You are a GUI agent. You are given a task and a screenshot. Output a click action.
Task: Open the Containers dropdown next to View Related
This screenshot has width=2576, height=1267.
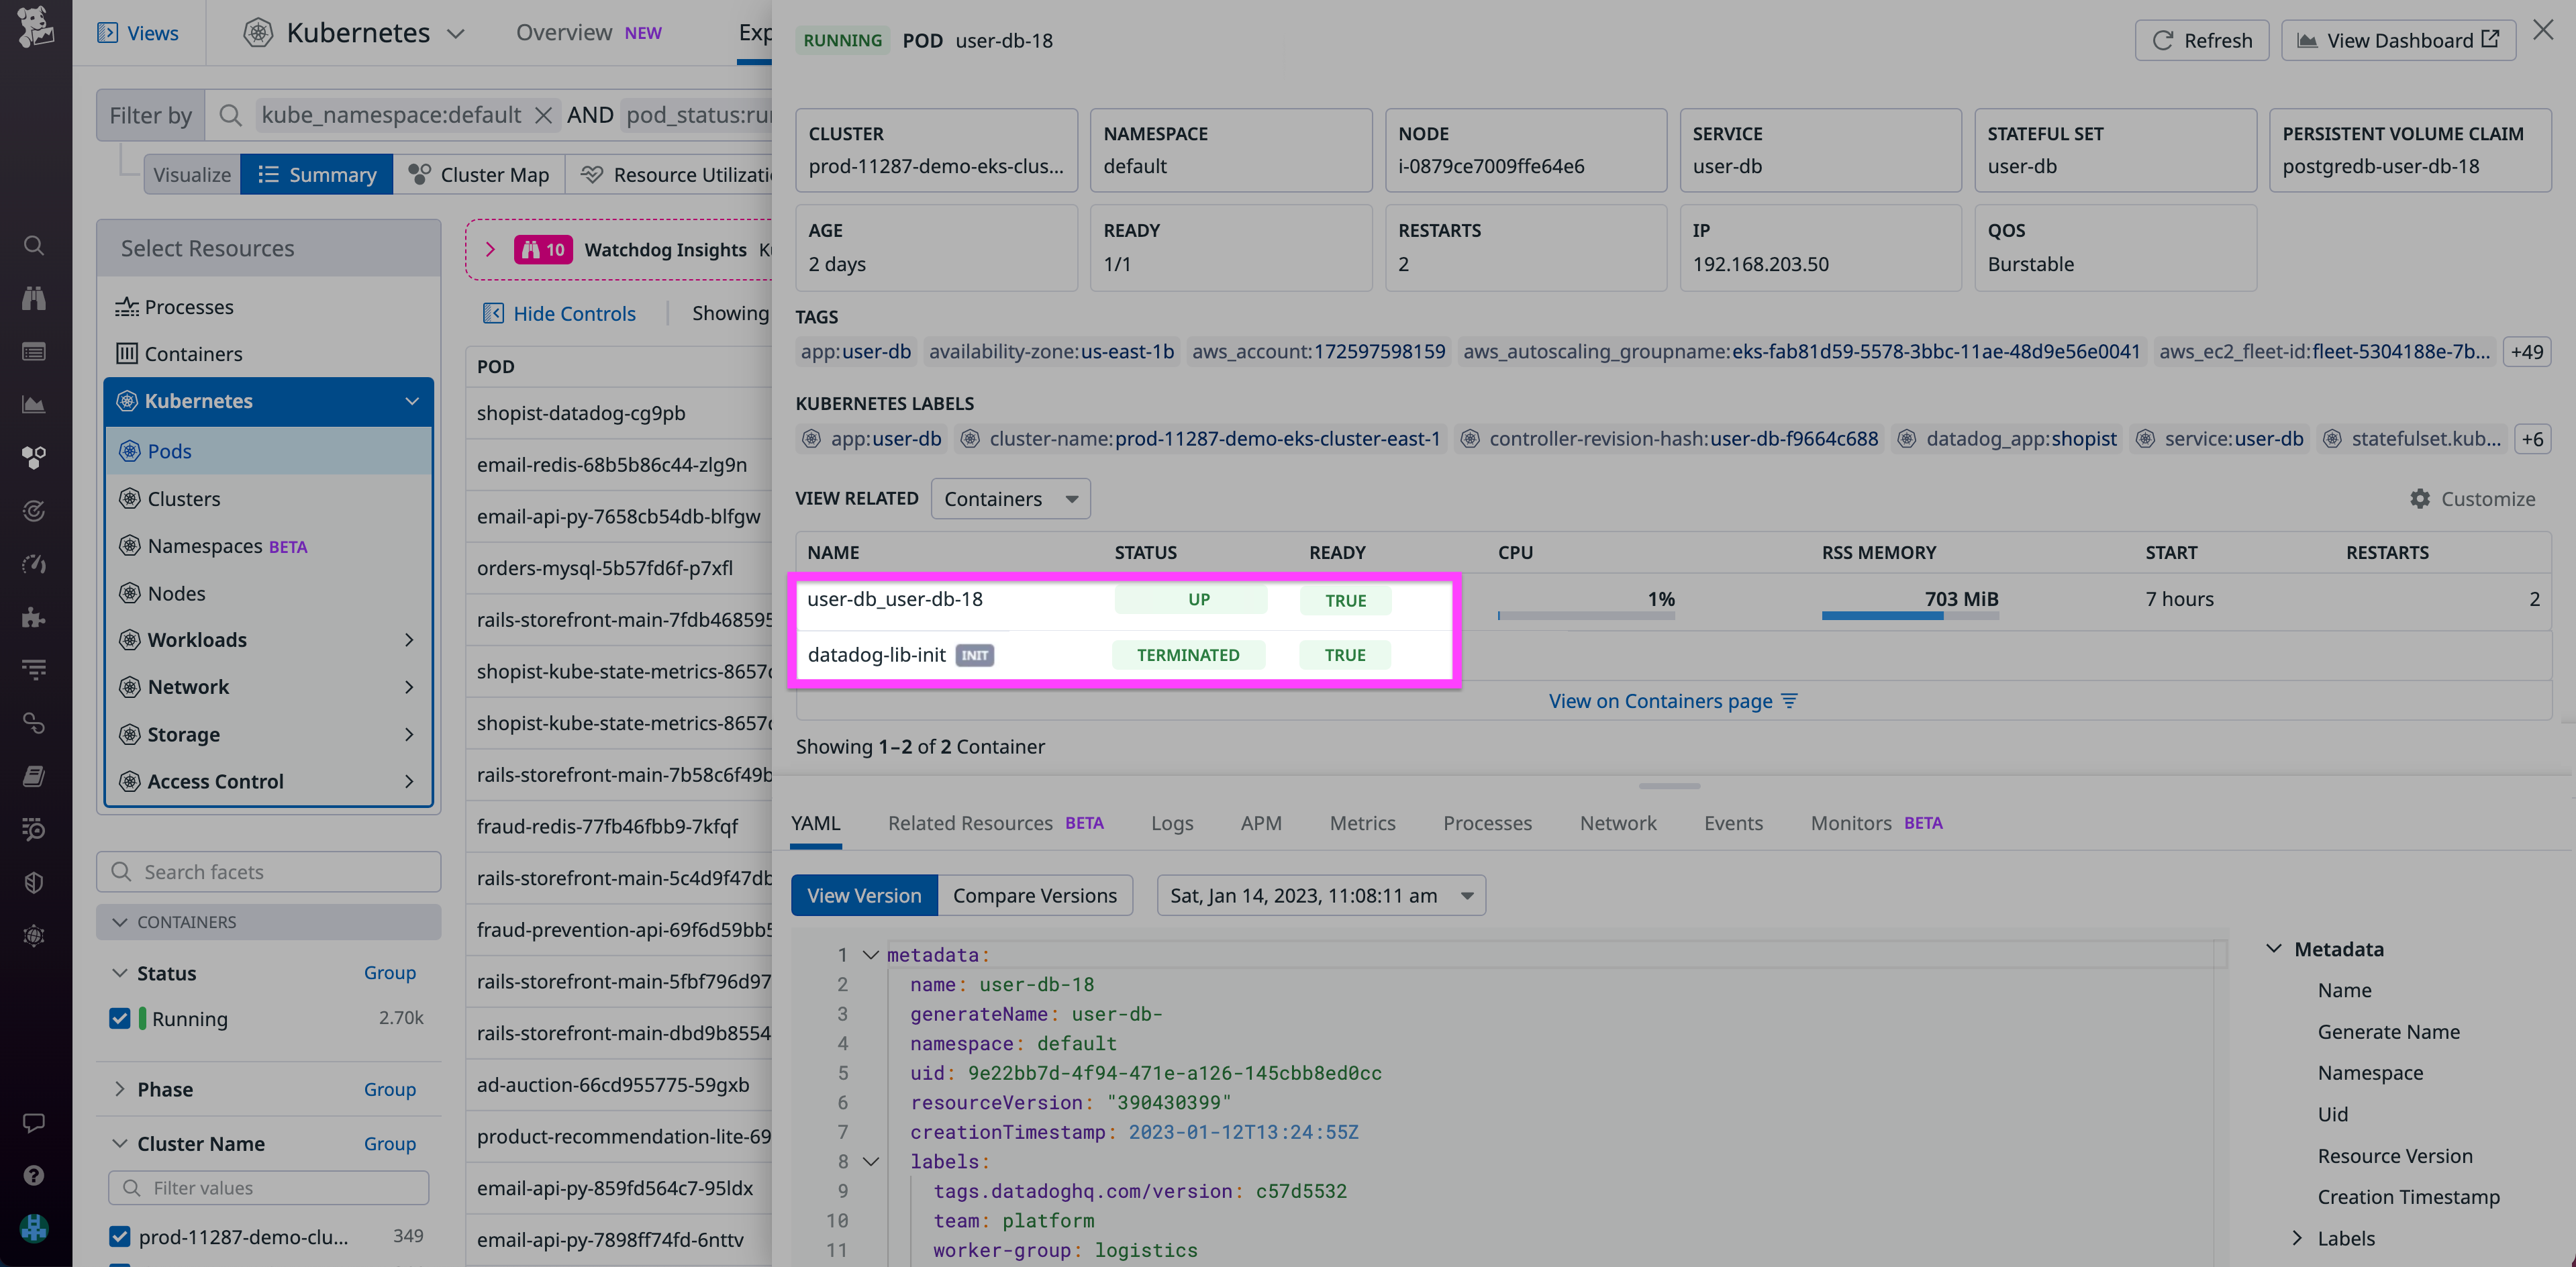[x=1010, y=498]
